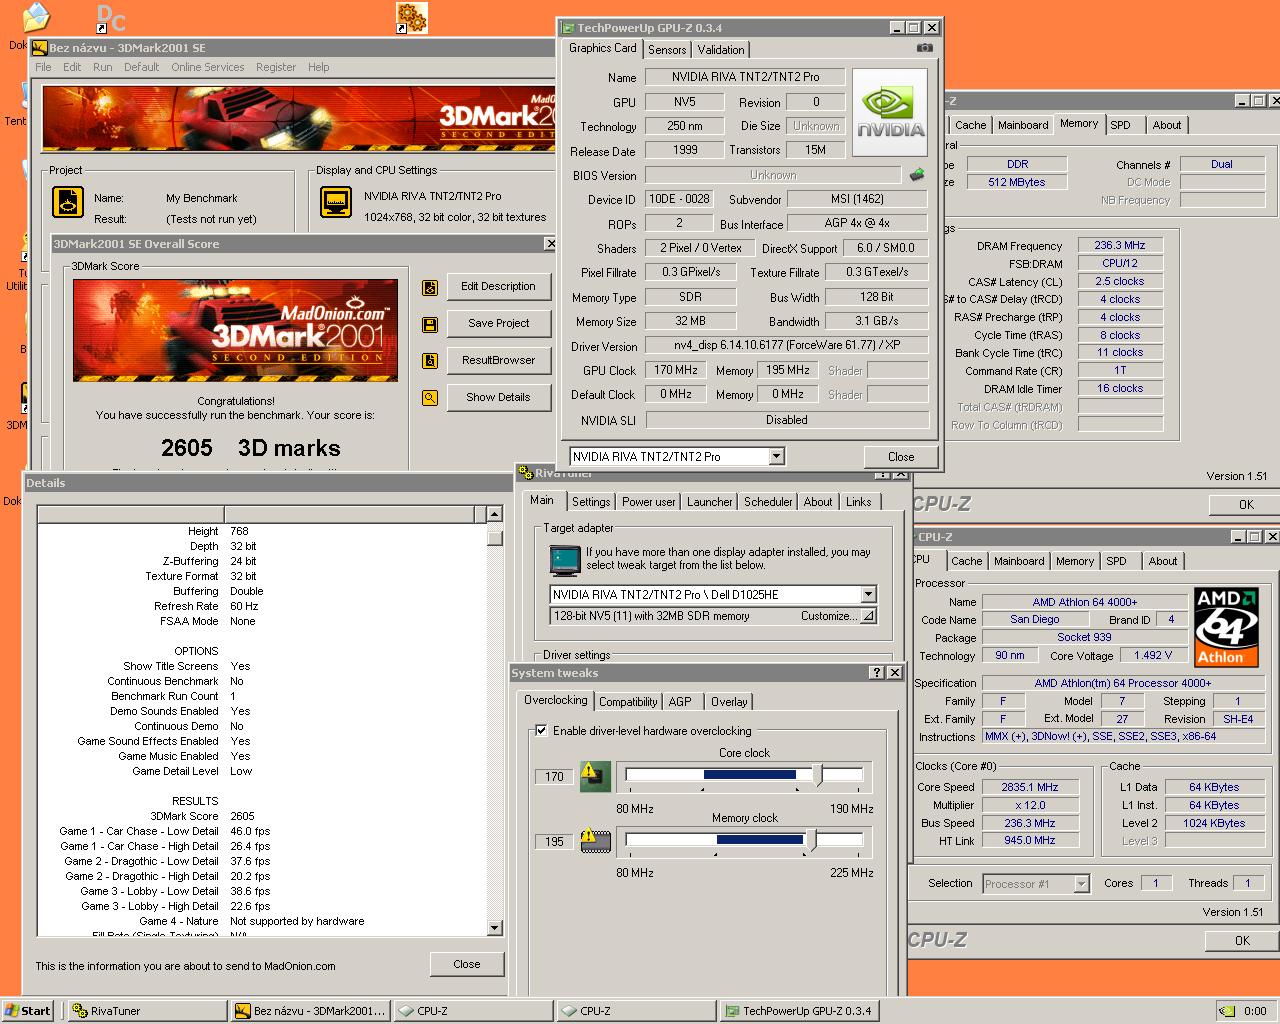Open GPU selection dropdown in GPU-Z
1280x1024 pixels.
pos(776,457)
